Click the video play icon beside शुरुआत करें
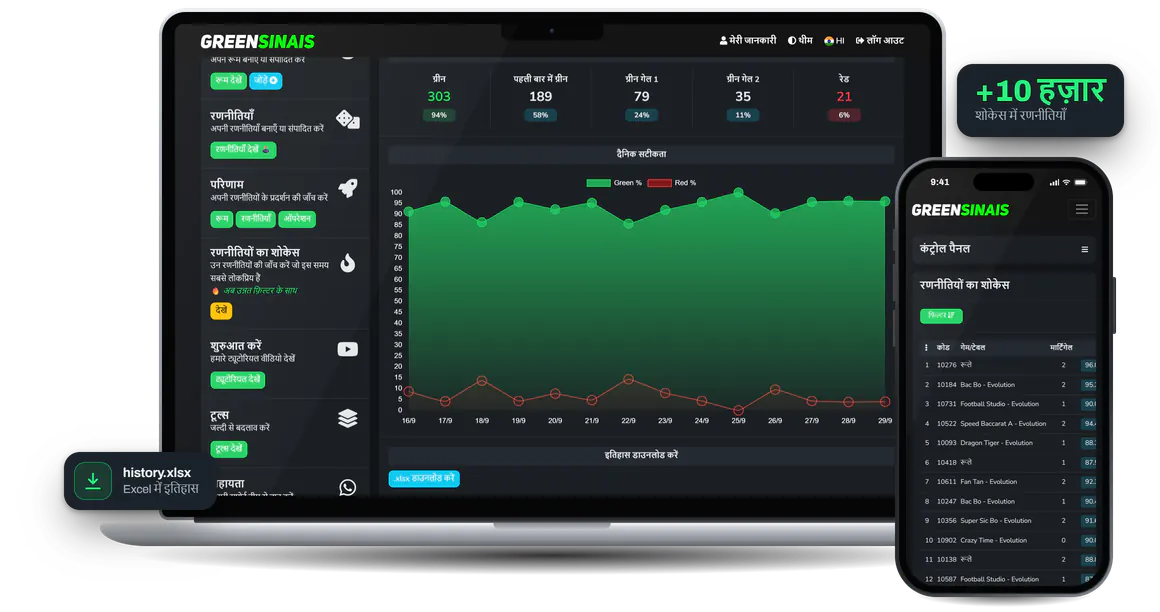Viewport: 1160px width, 612px height. [x=348, y=349]
